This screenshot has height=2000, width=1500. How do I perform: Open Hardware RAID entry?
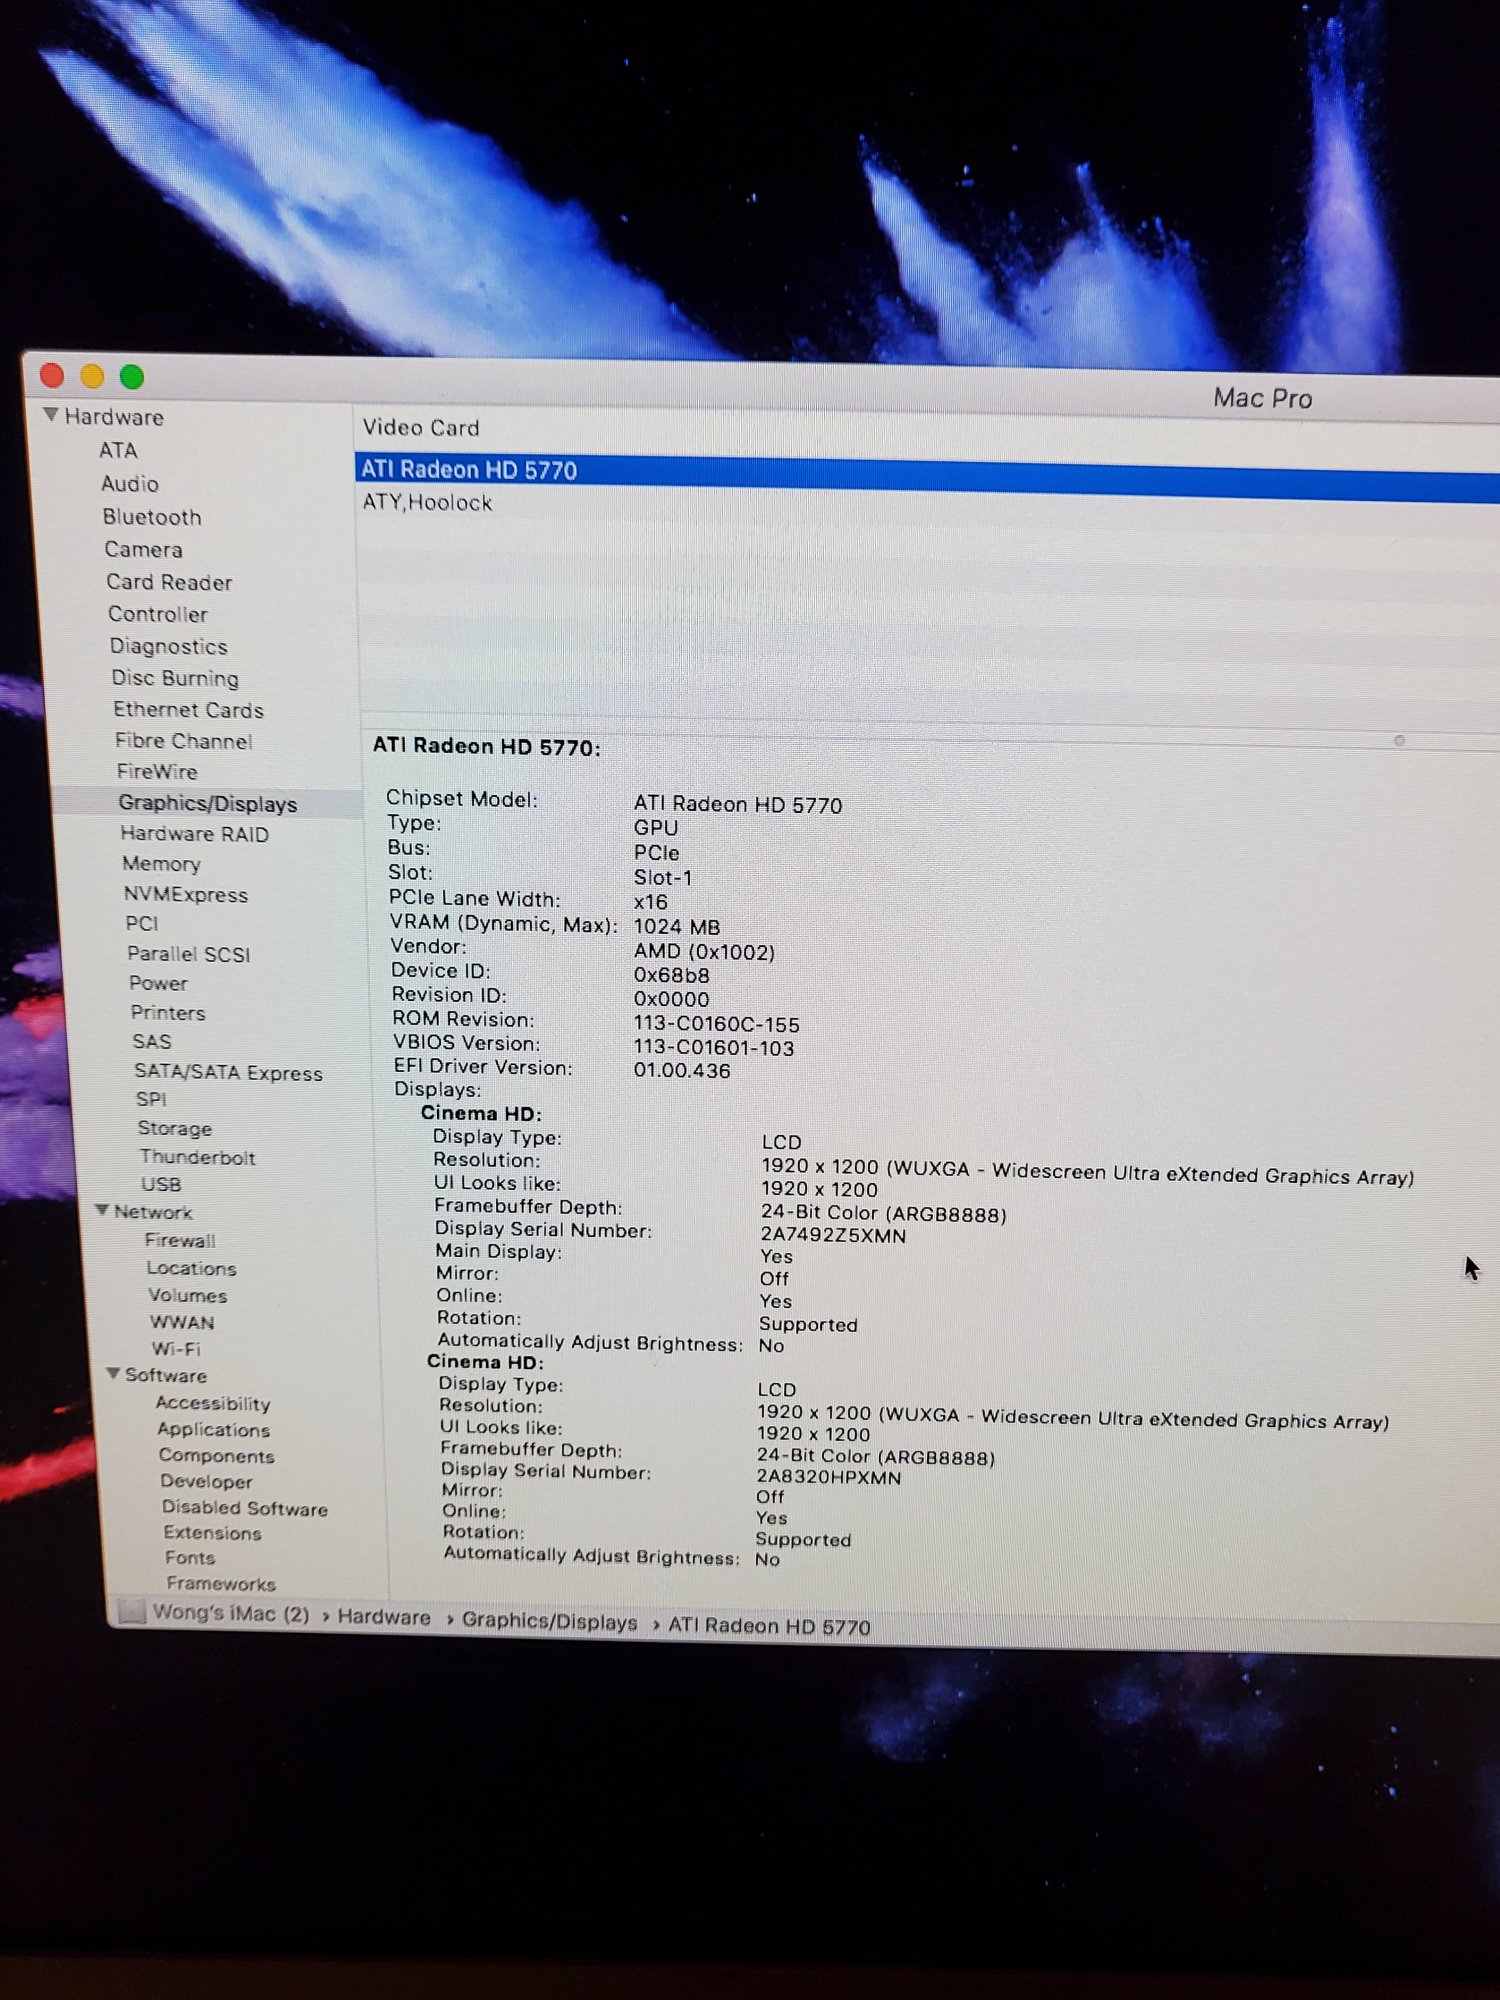[x=195, y=834]
